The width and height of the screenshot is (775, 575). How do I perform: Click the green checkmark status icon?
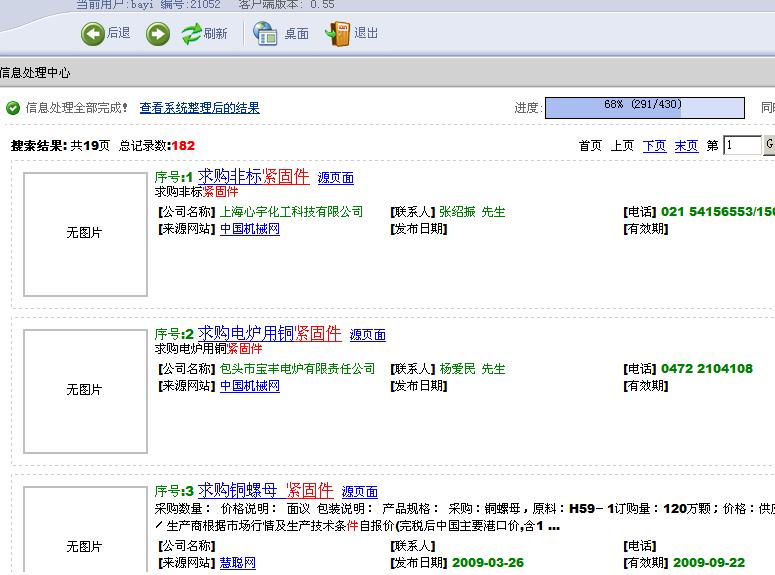pyautogui.click(x=13, y=108)
